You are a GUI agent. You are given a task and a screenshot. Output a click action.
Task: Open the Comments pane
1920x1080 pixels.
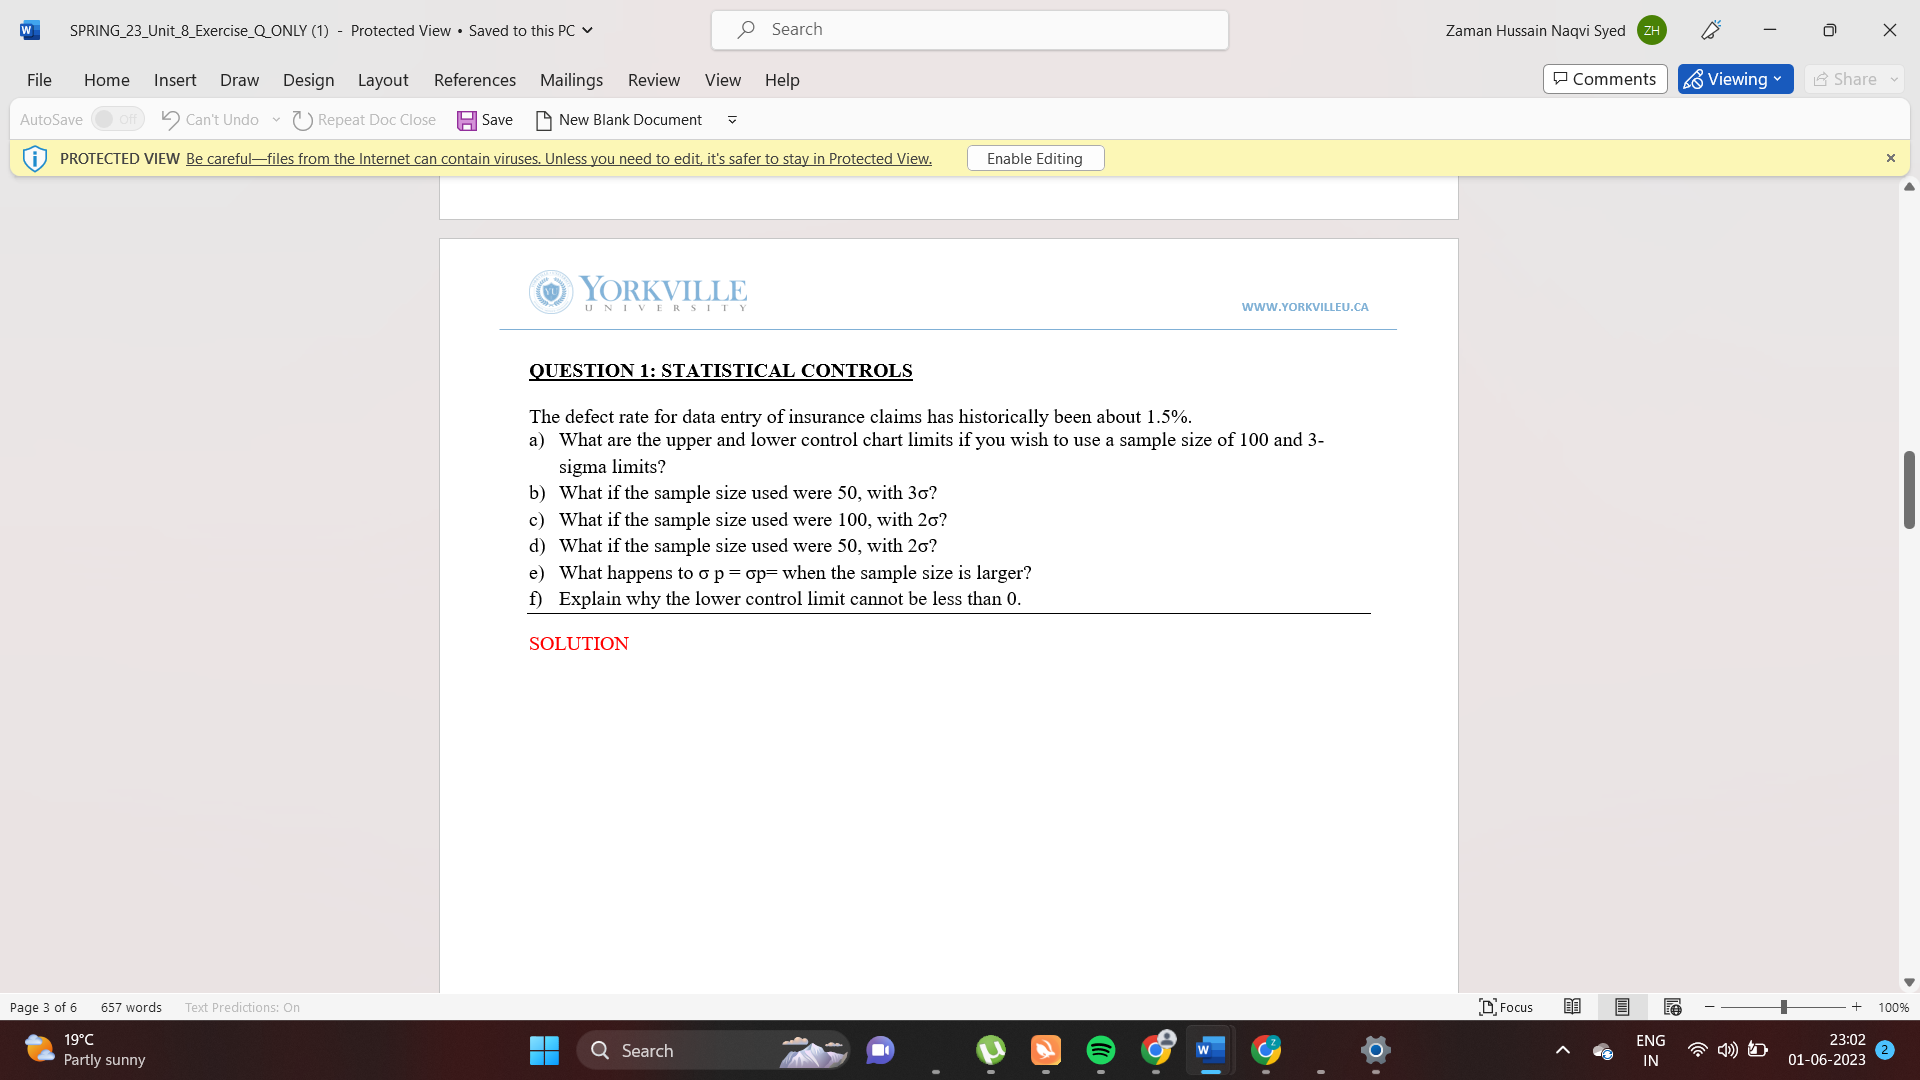[1605, 79]
